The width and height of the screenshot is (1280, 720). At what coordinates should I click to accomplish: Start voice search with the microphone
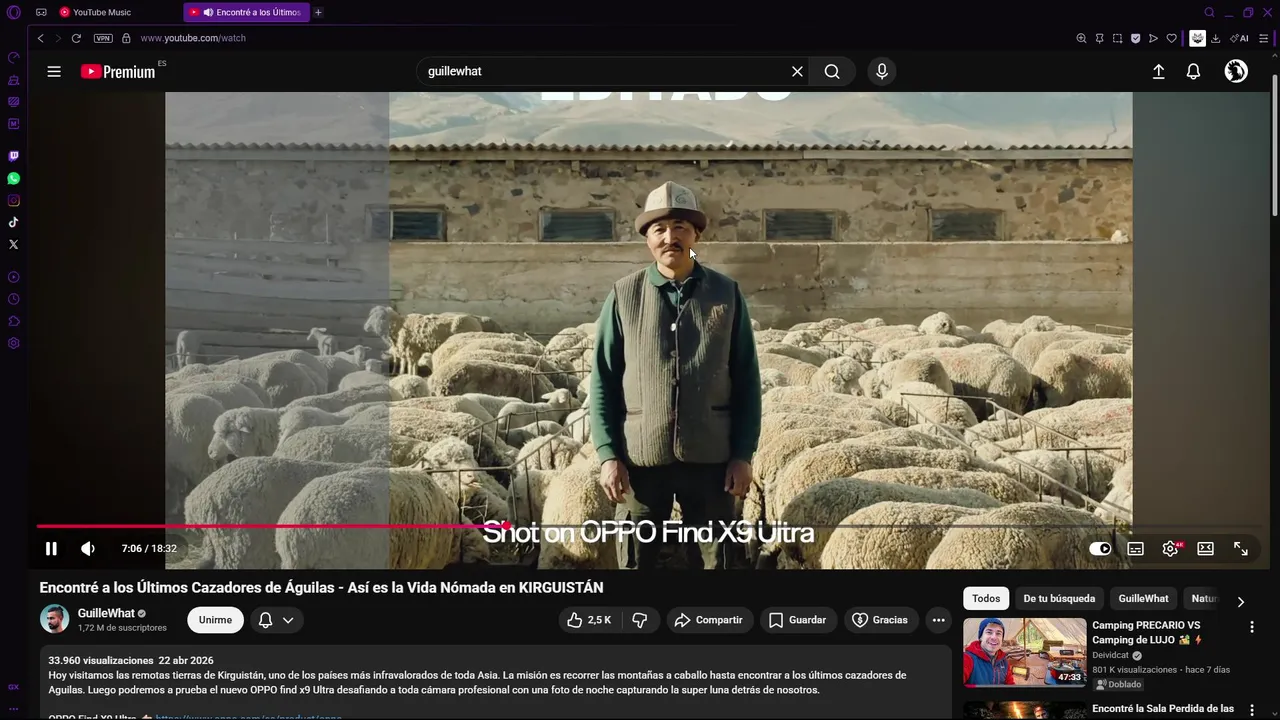point(881,71)
